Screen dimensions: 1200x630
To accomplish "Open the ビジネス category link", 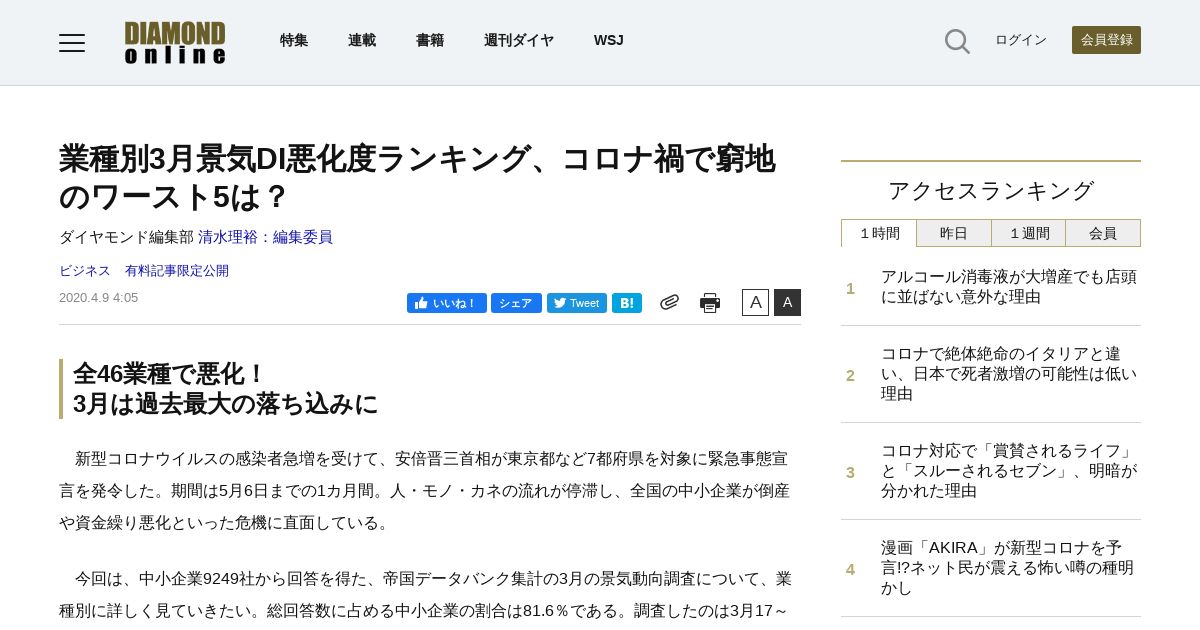I will point(85,271).
